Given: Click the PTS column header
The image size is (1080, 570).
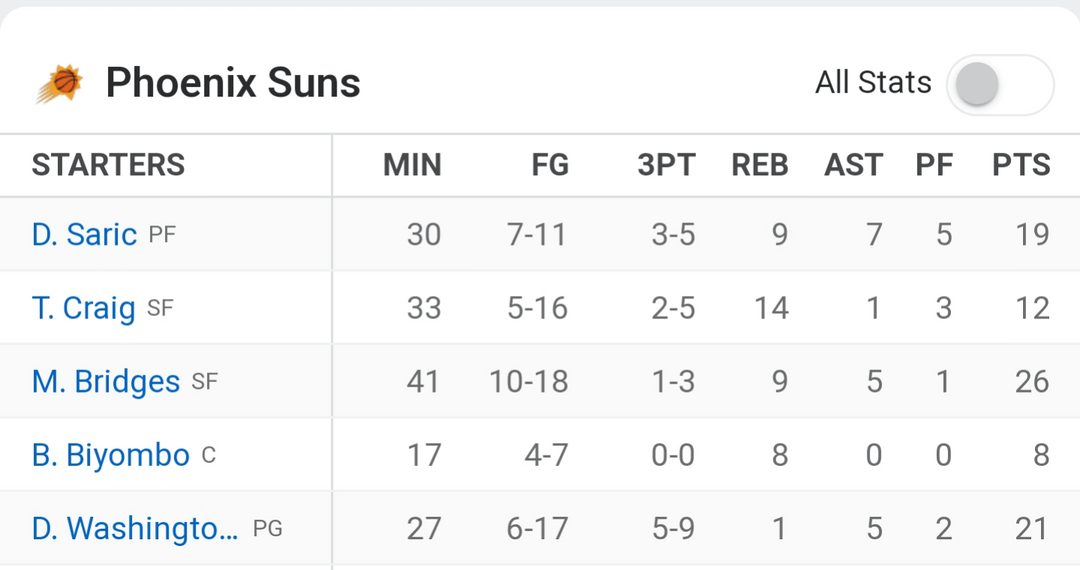Looking at the screenshot, I should pos(1021,165).
